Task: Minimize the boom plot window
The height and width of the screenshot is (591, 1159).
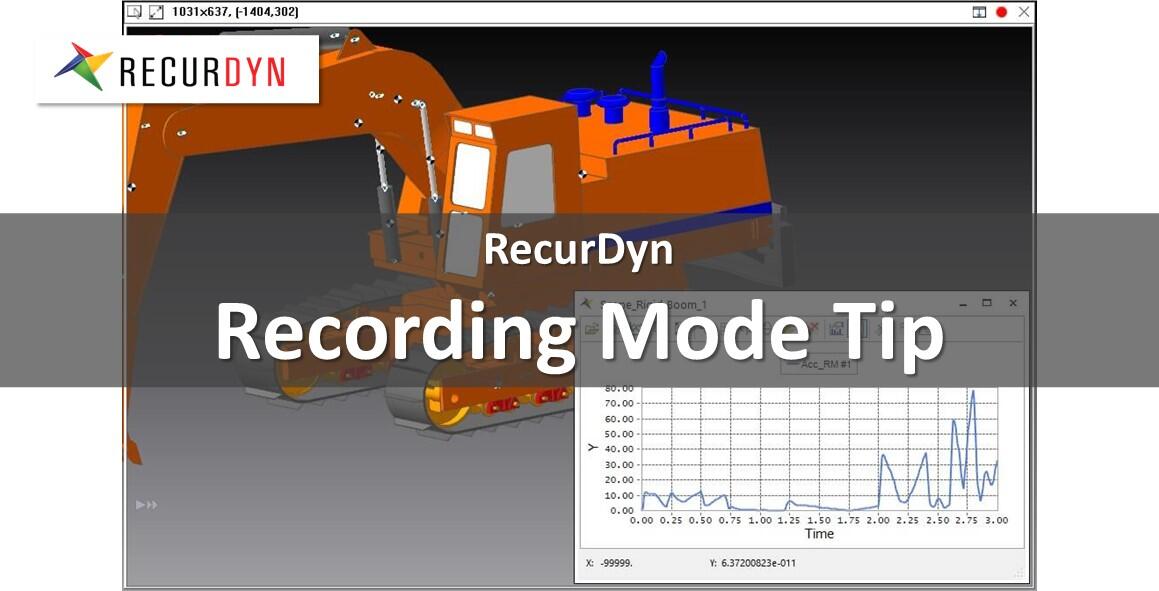Action: tap(962, 303)
